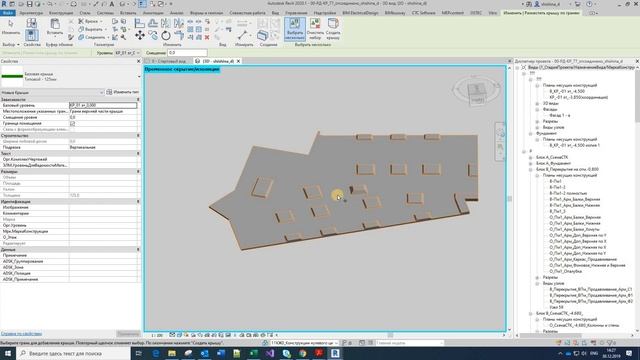The width and height of the screenshot is (640, 360).
Task: Expand the Блок А_СхемаСТК tree node
Action: [x=531, y=157]
